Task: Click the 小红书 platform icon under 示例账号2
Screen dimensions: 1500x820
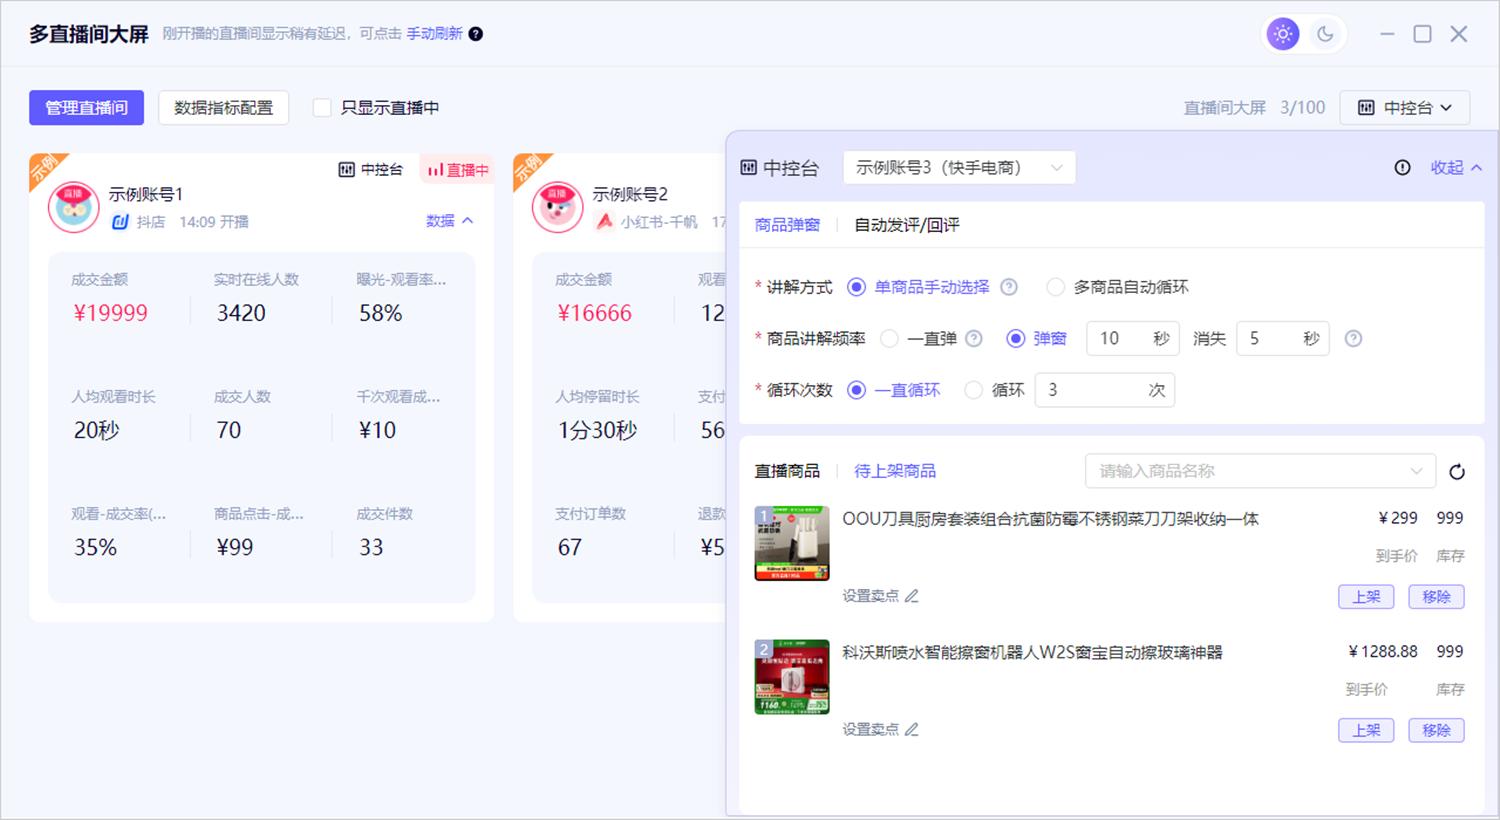Action: [x=604, y=222]
